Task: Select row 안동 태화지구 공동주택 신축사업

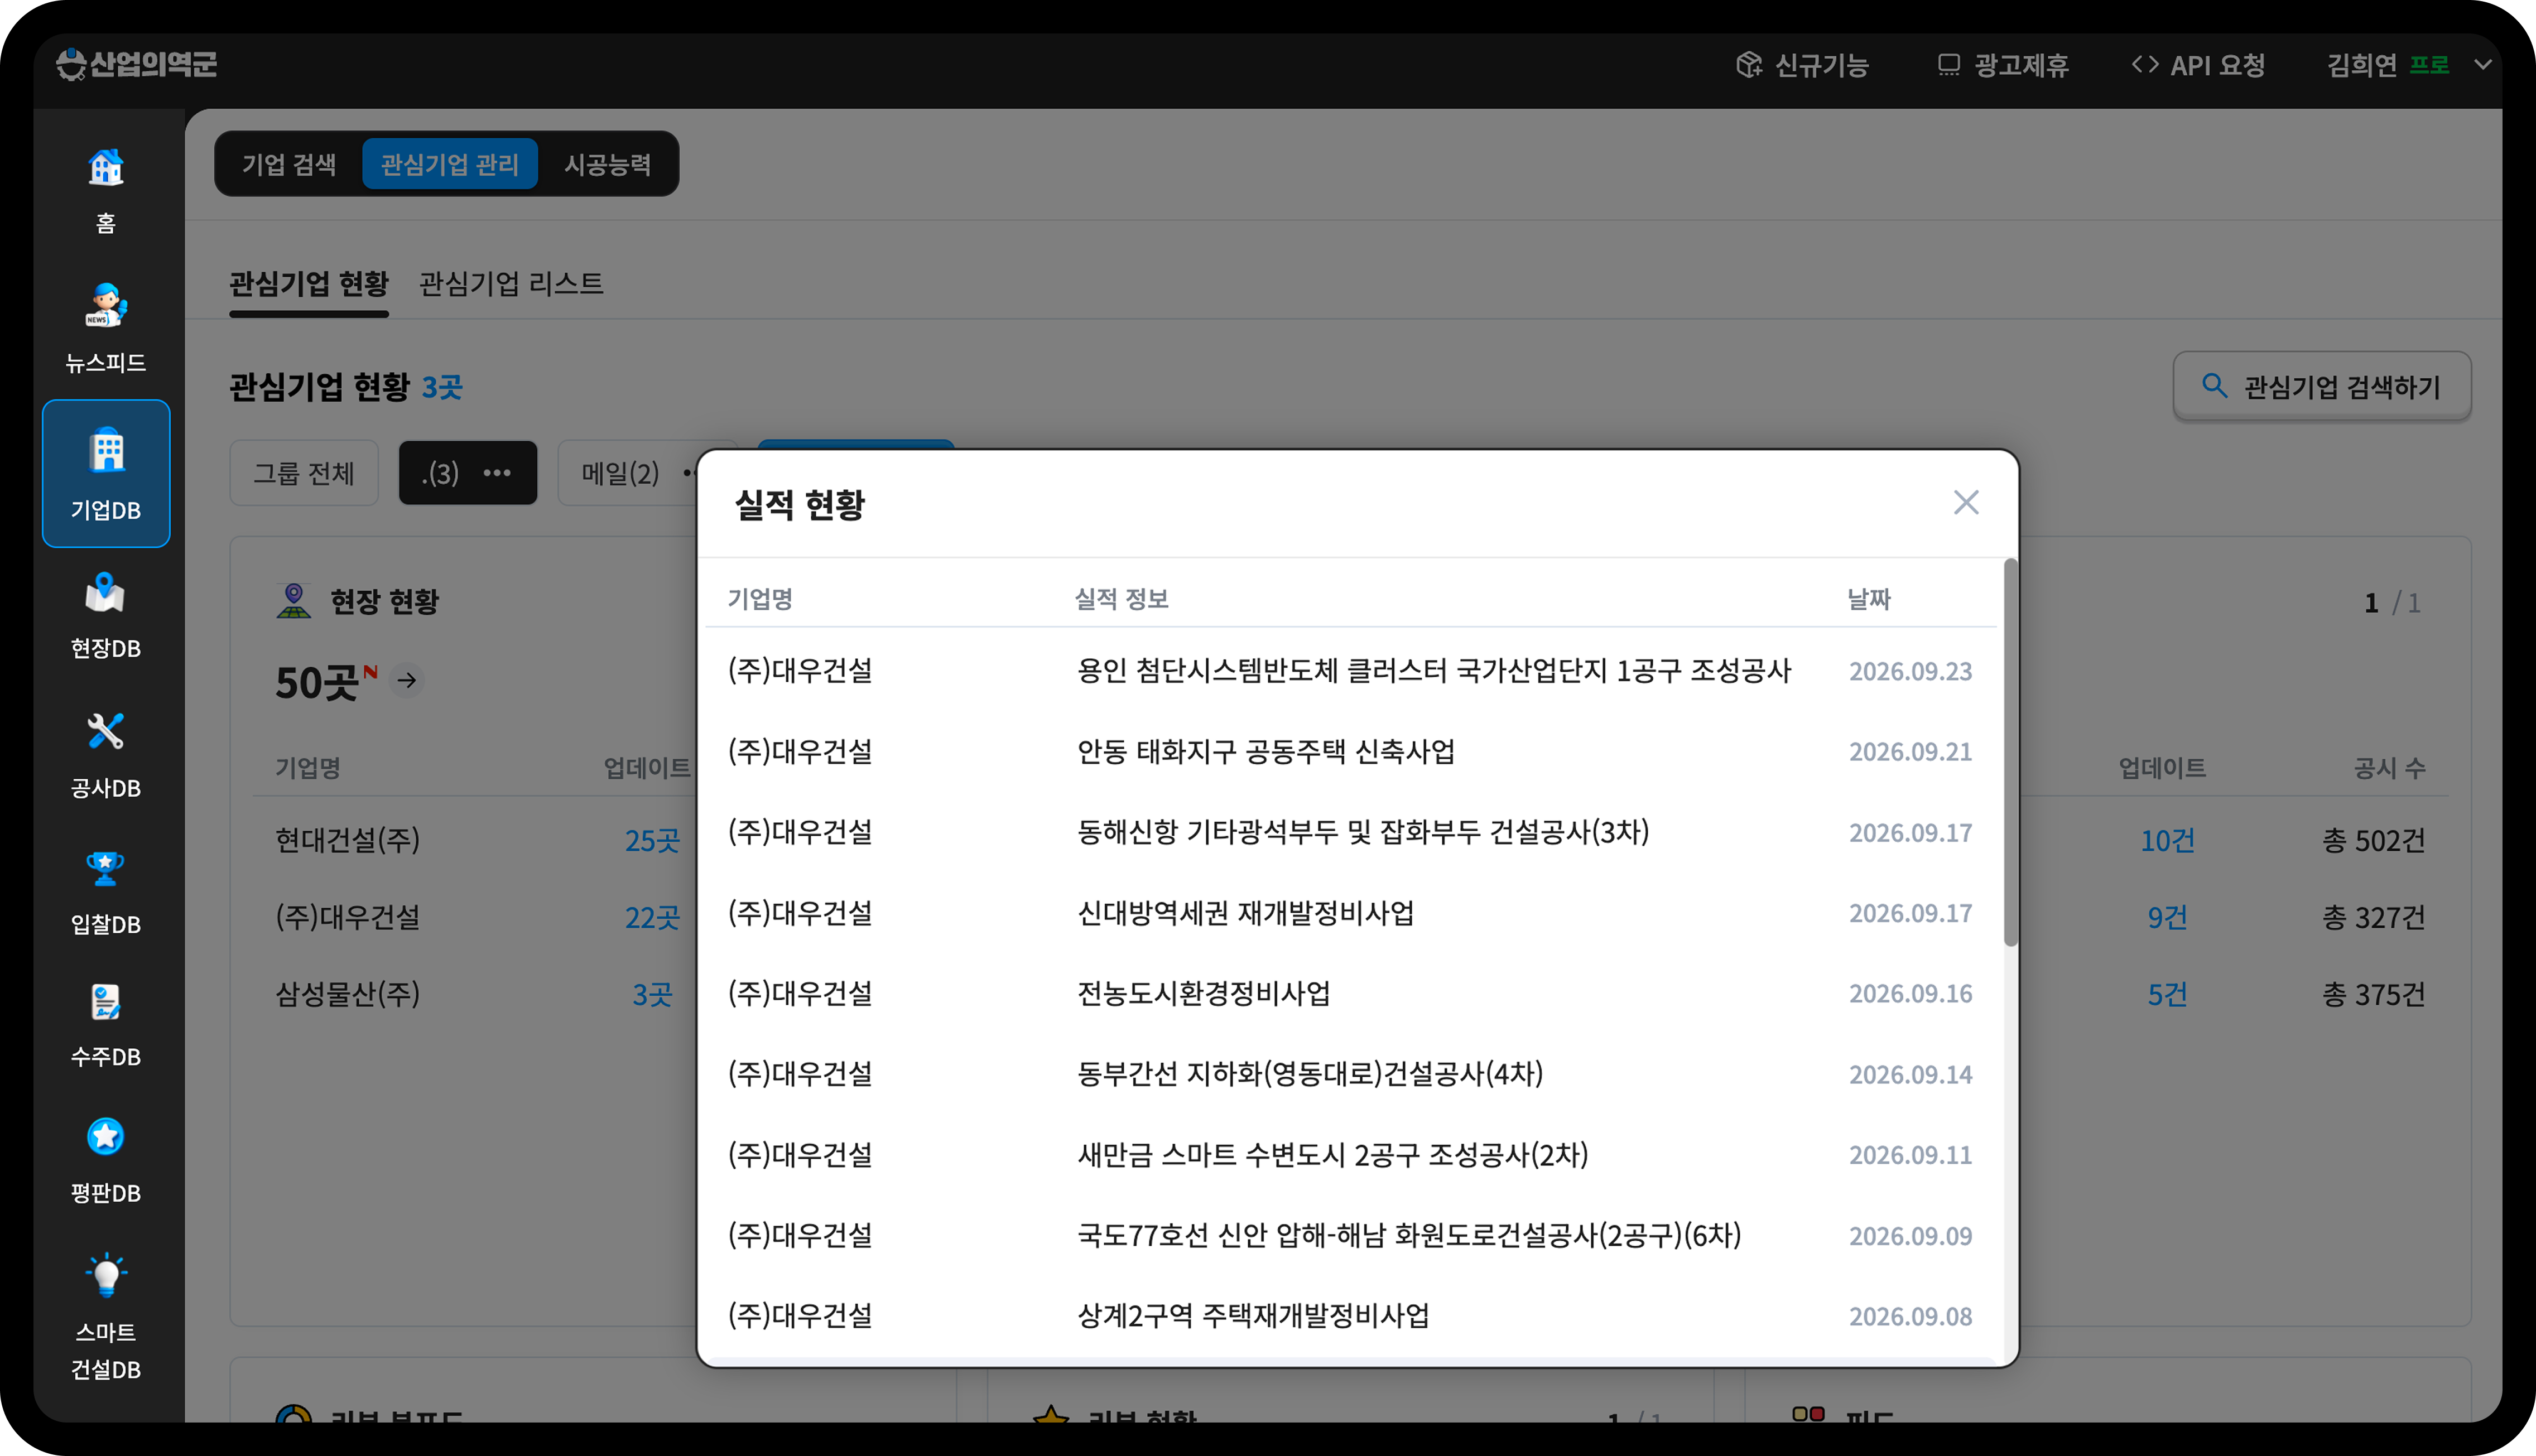Action: [x=1350, y=751]
